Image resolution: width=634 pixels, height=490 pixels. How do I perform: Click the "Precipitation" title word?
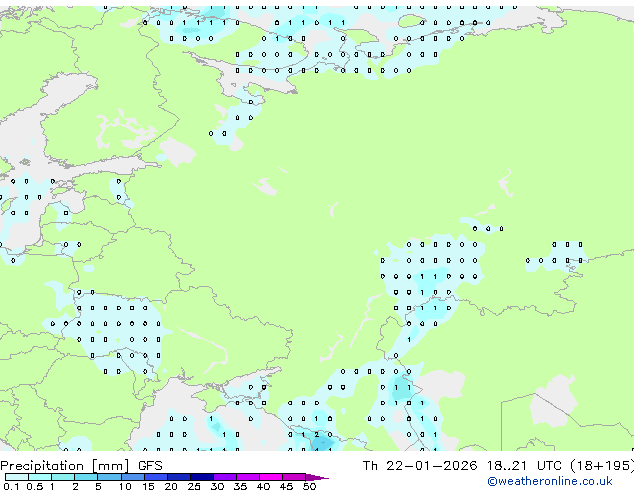pos(42,466)
